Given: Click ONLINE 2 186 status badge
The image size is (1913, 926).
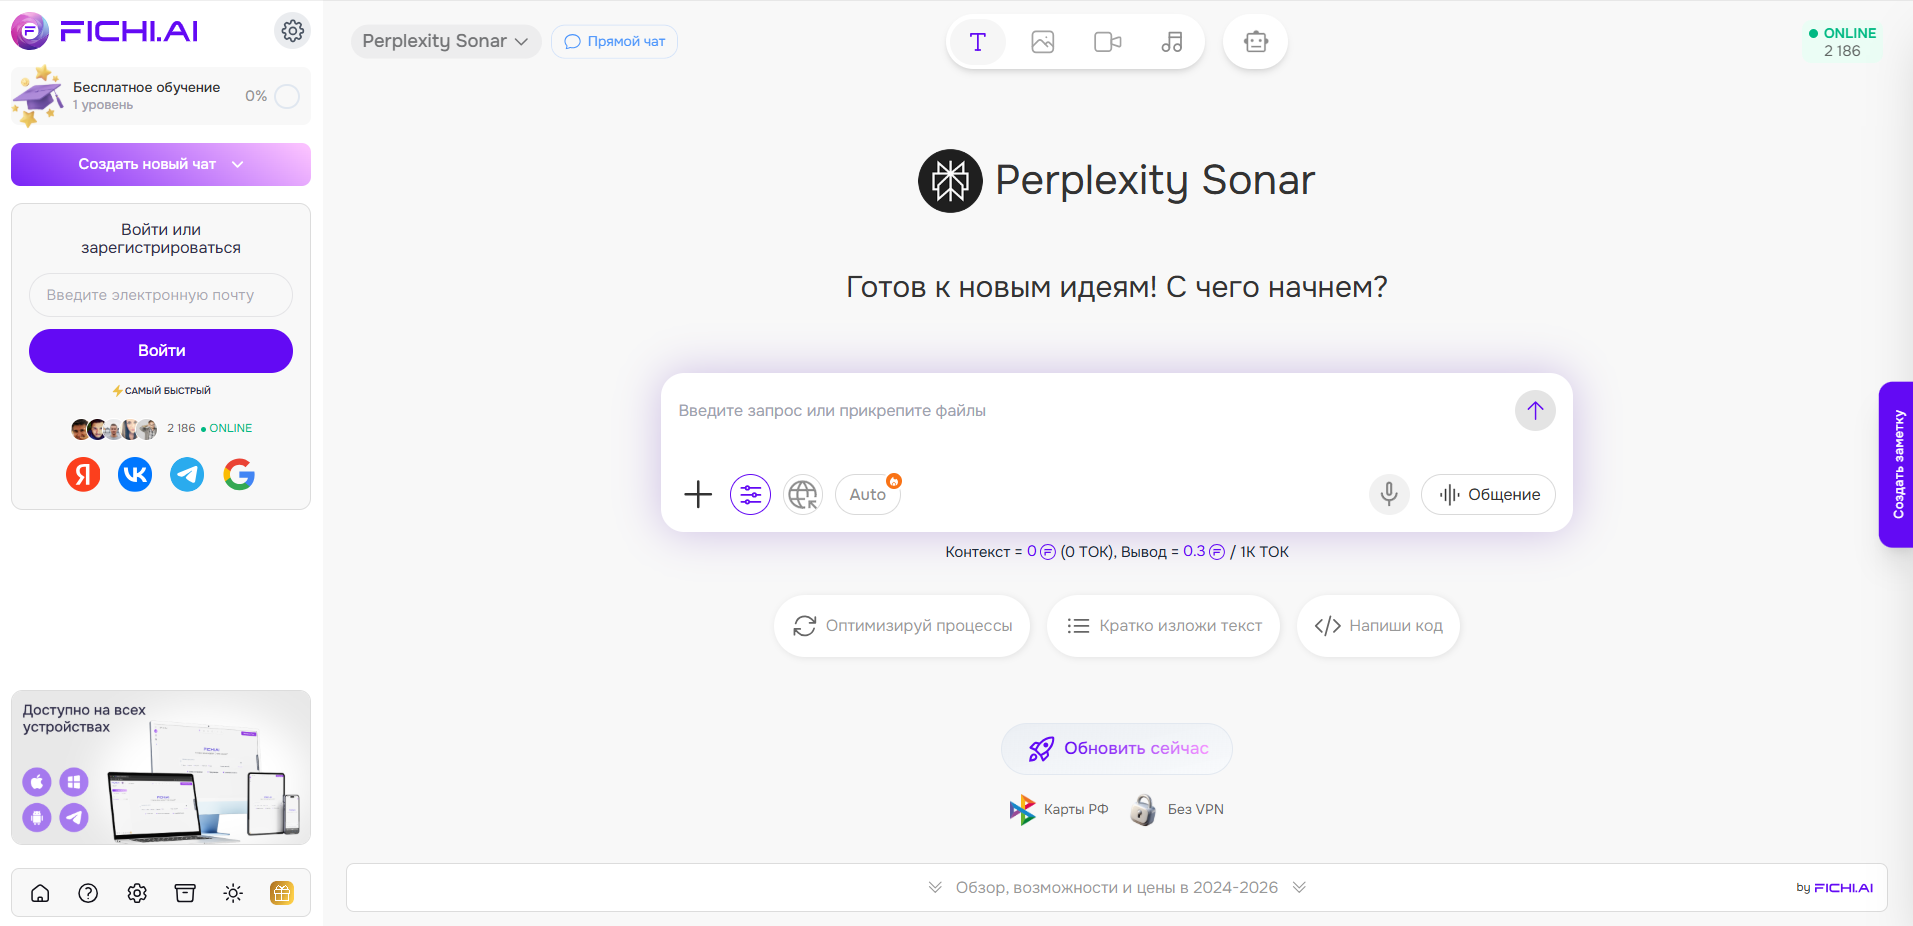Looking at the screenshot, I should (x=1842, y=42).
